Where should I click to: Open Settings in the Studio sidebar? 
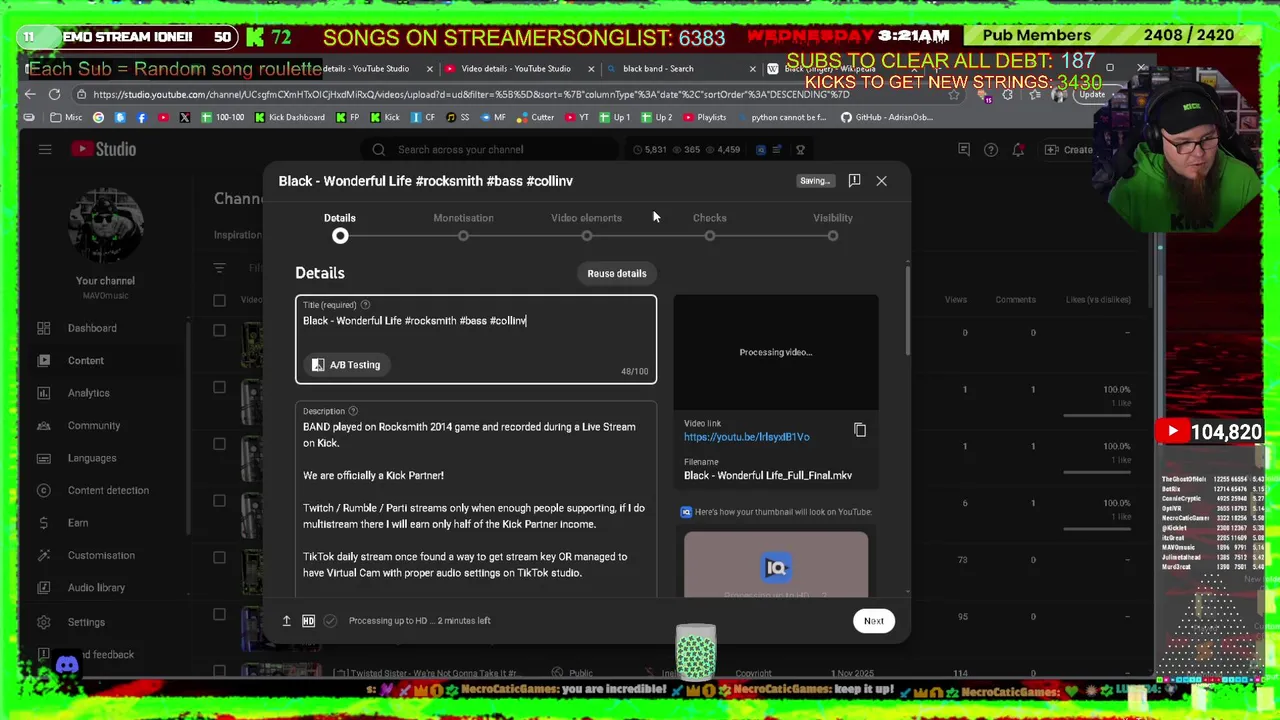coord(86,622)
